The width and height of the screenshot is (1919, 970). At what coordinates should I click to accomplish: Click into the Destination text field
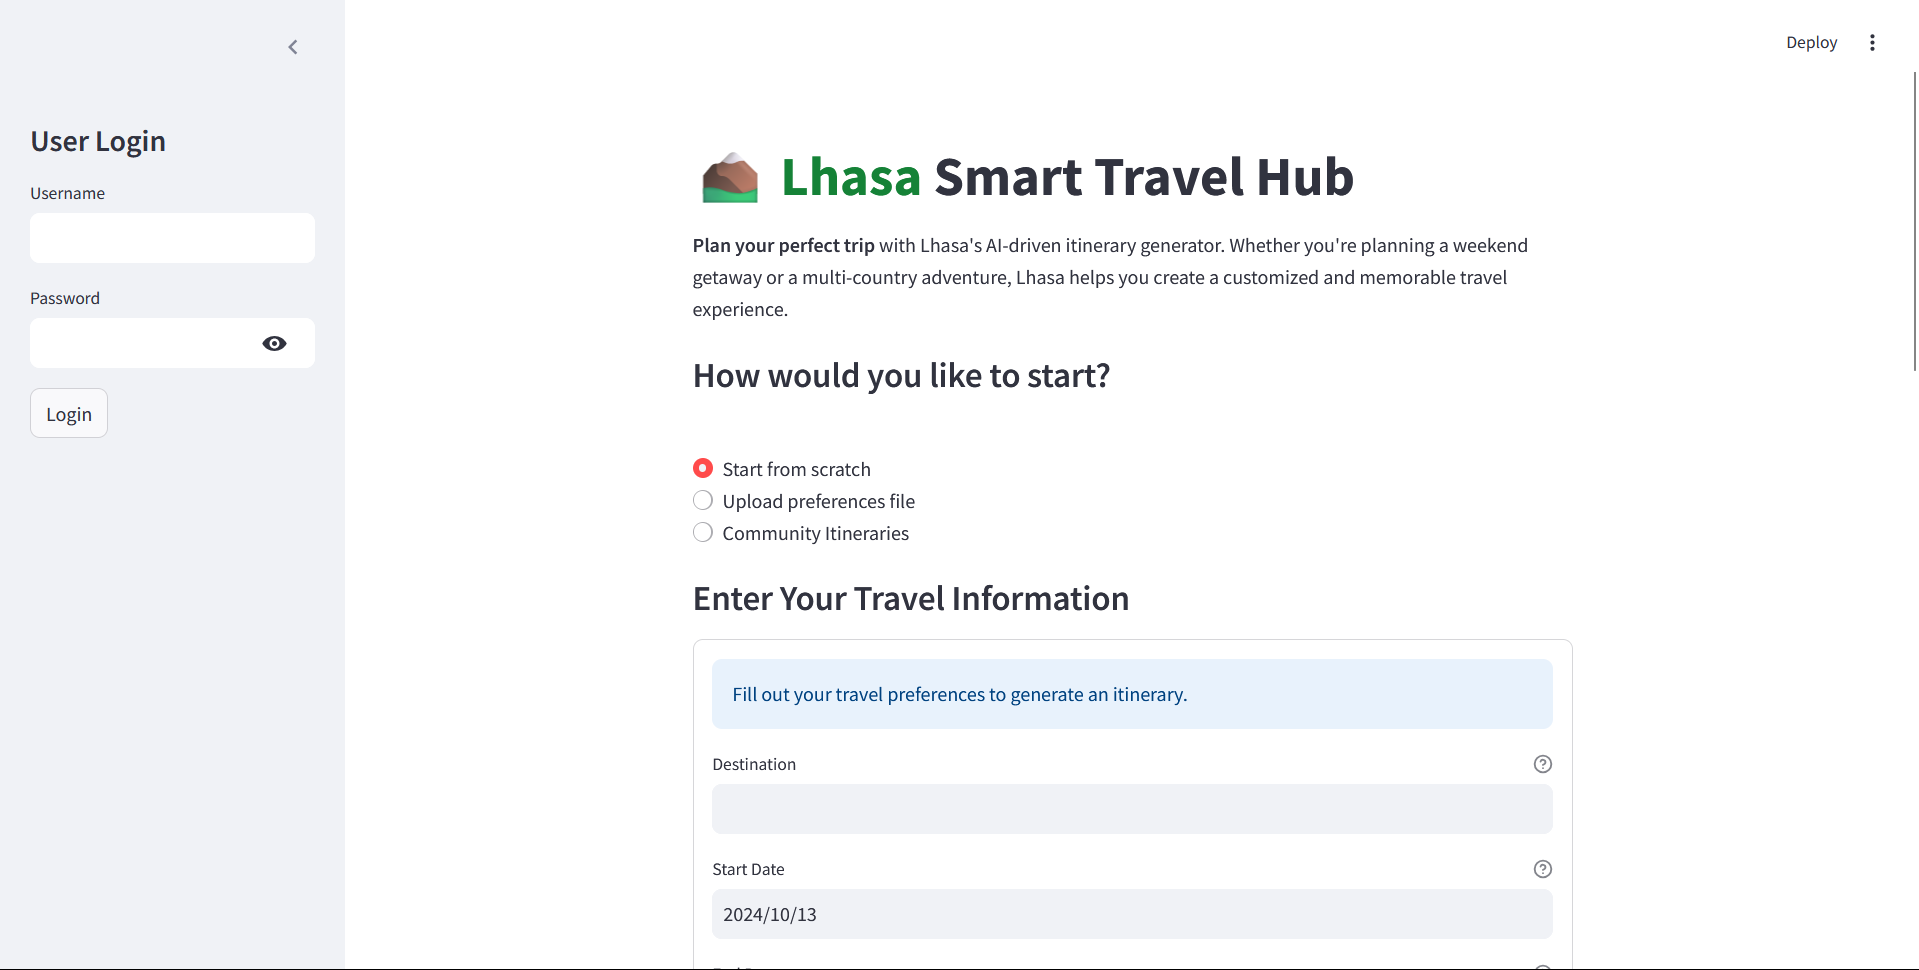pyautogui.click(x=1132, y=809)
